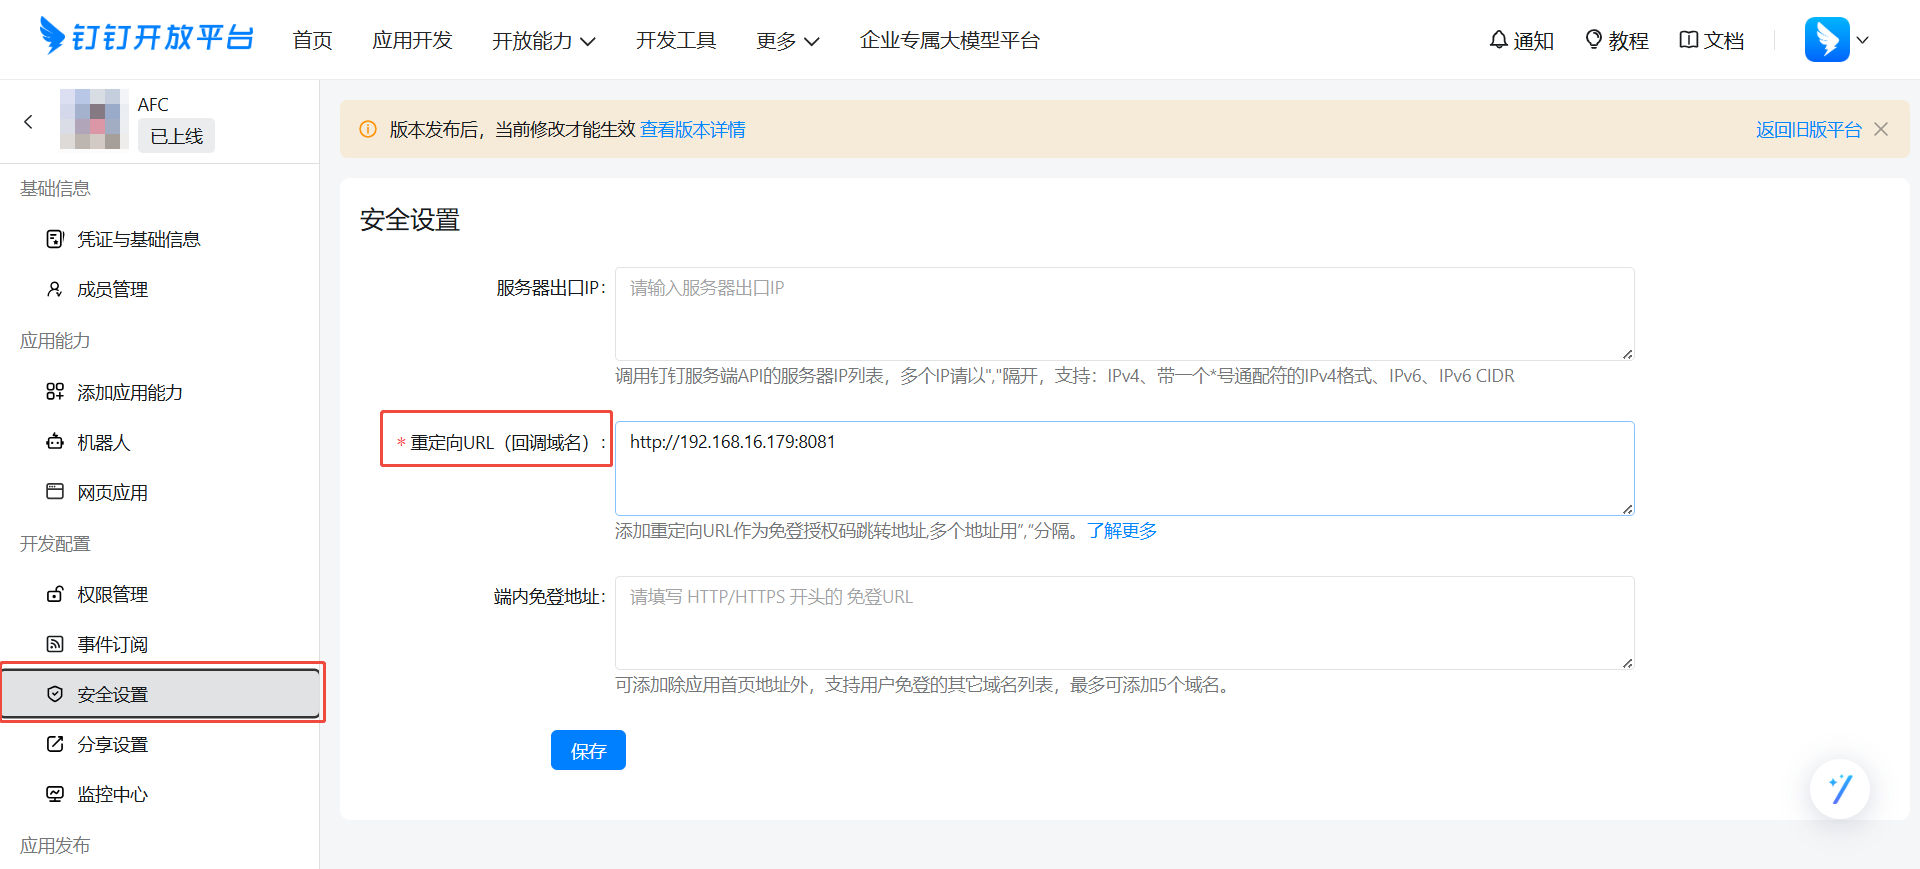This screenshot has height=869, width=1920.
Task: Click the back arrow beside AFC app
Action: click(x=29, y=122)
